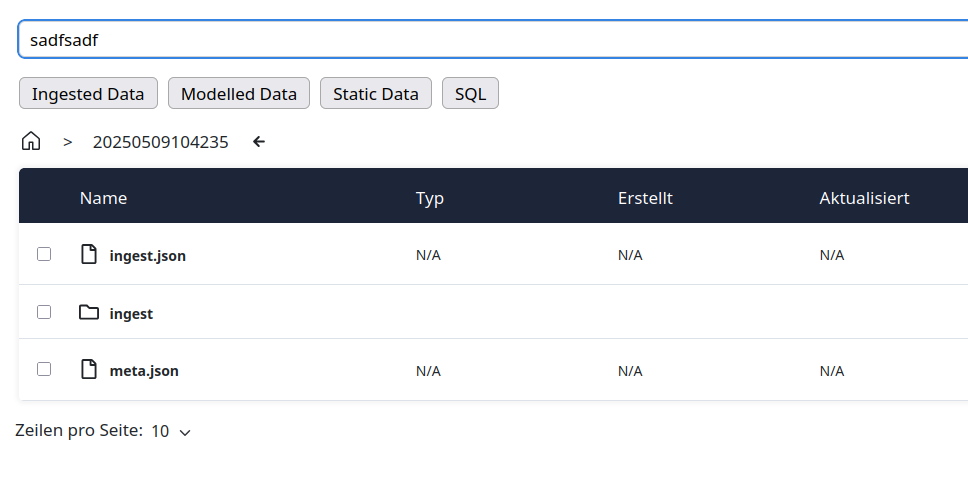This screenshot has height=482, width=968.
Task: Click the file icon next to meta.json
Action: [x=89, y=369]
